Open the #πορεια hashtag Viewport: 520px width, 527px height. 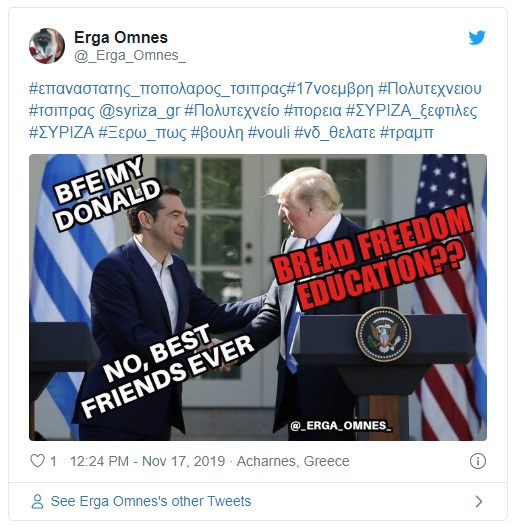(x=313, y=111)
